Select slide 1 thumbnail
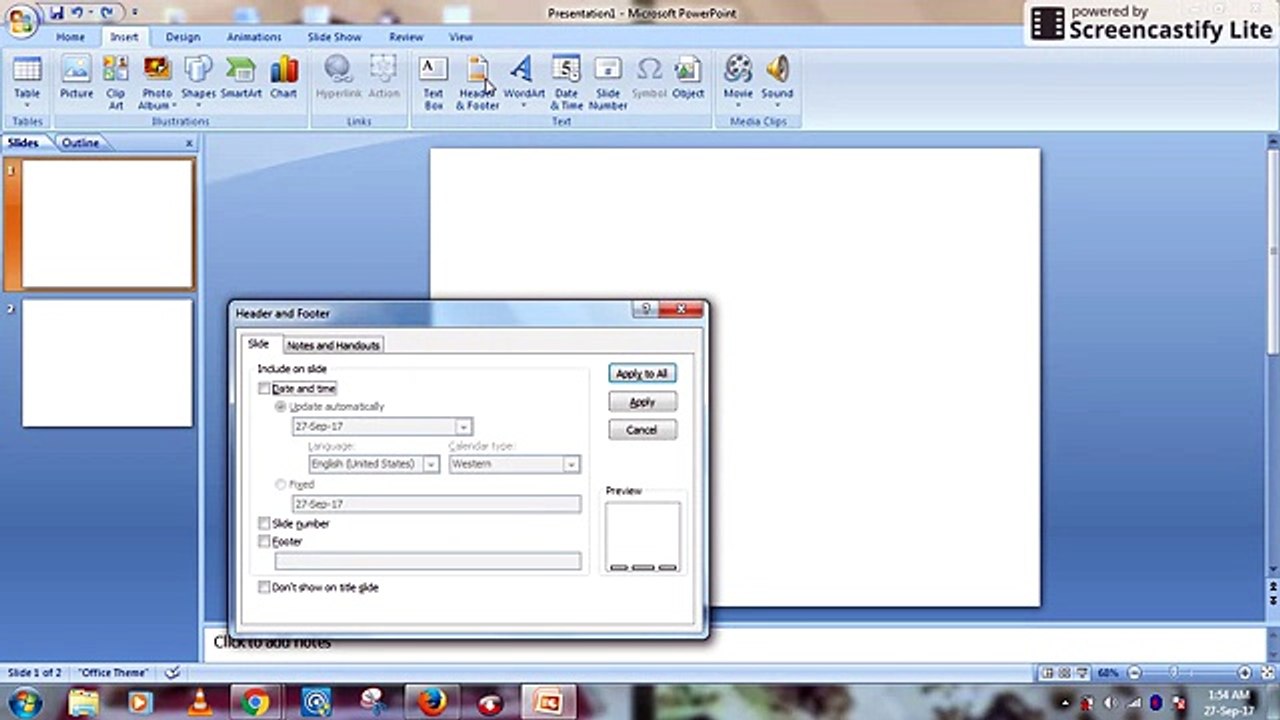 (x=107, y=224)
